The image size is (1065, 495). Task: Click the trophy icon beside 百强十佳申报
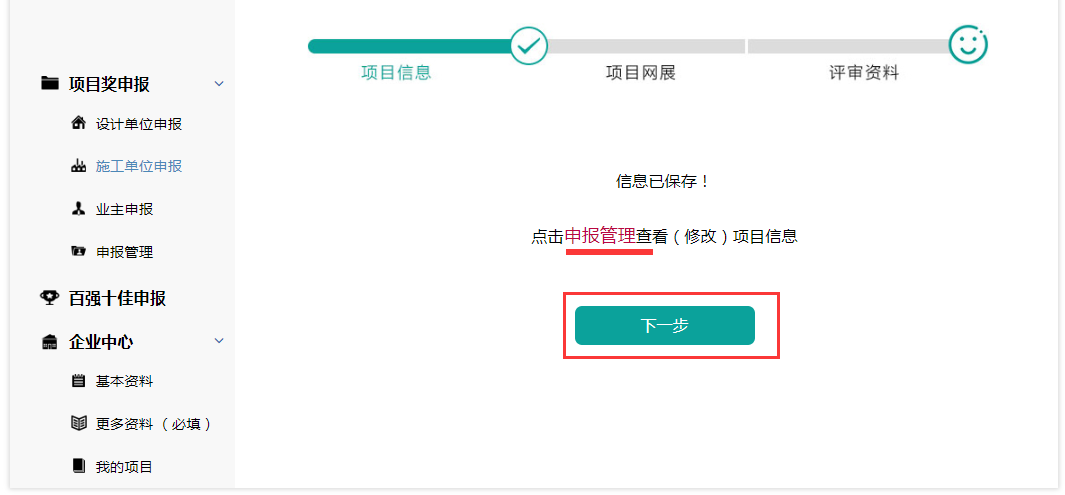point(49,298)
